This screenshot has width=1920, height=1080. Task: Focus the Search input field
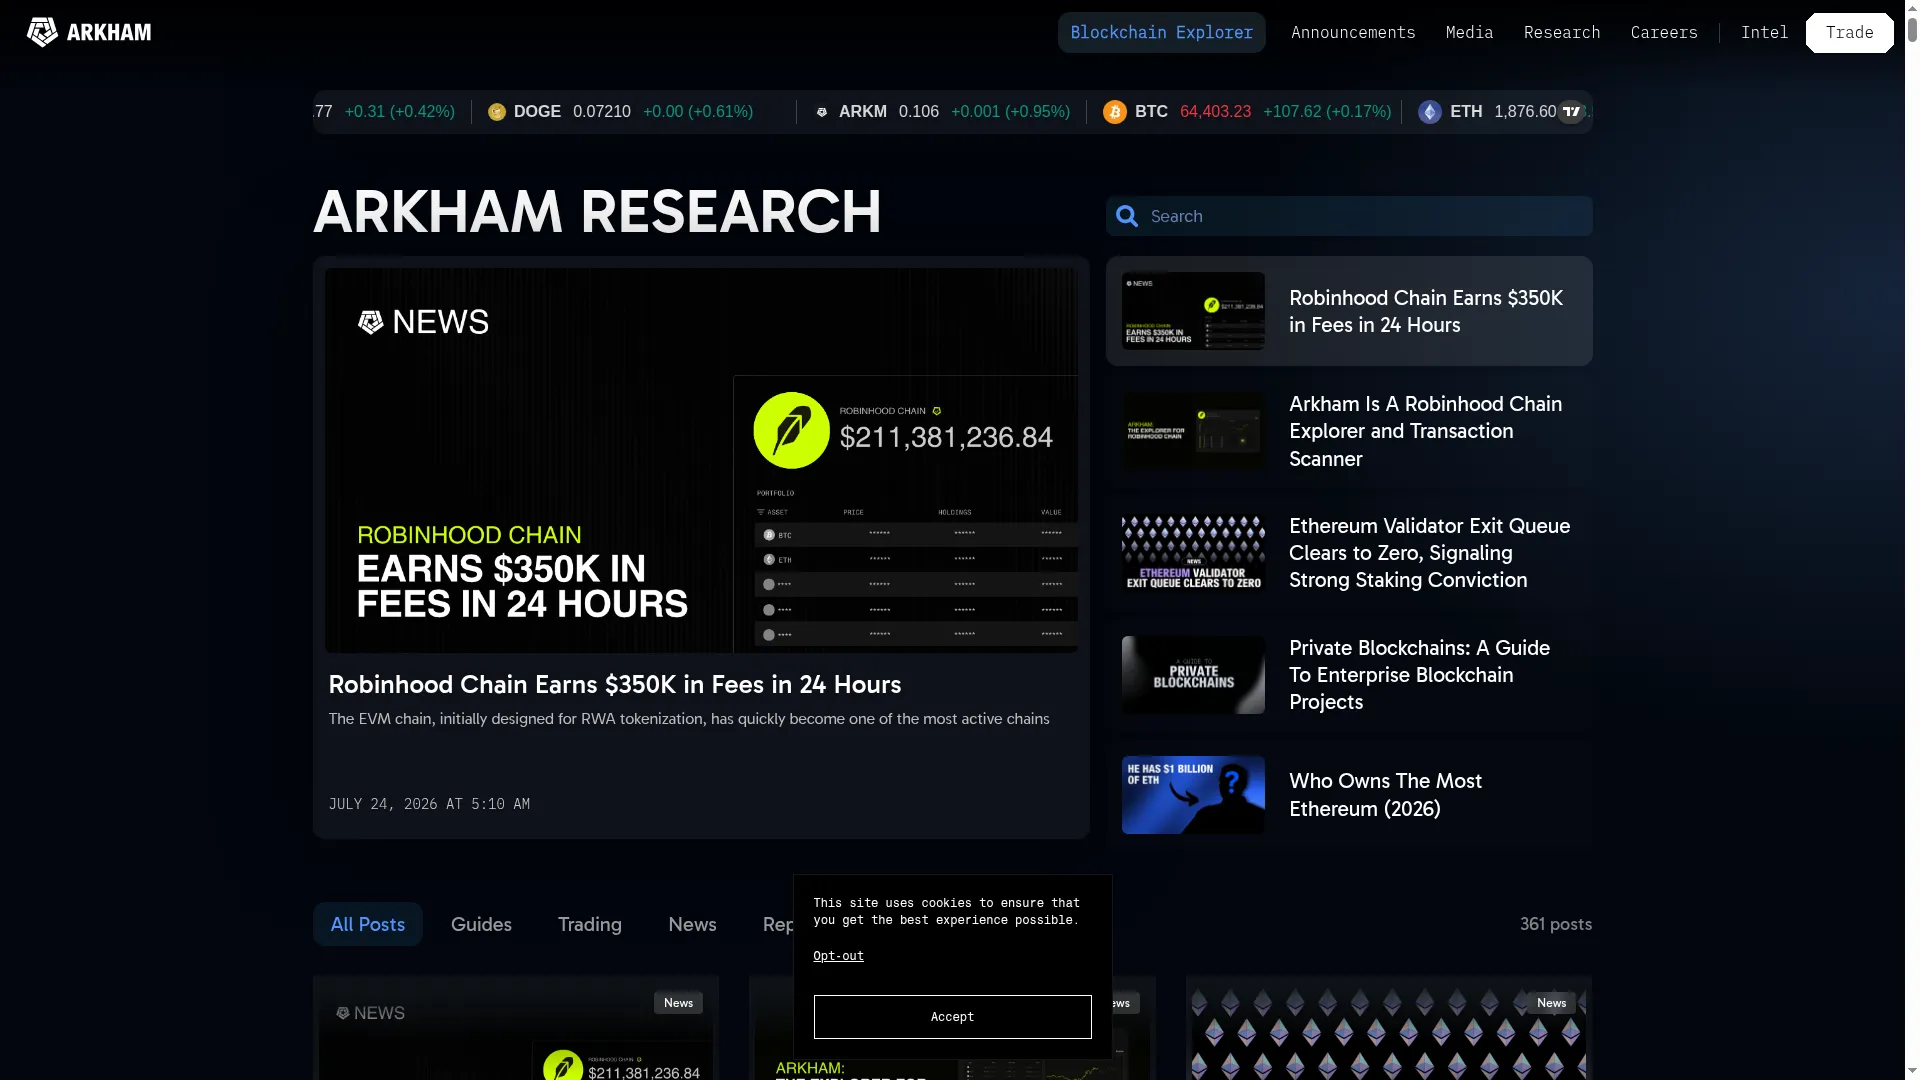pos(1349,216)
